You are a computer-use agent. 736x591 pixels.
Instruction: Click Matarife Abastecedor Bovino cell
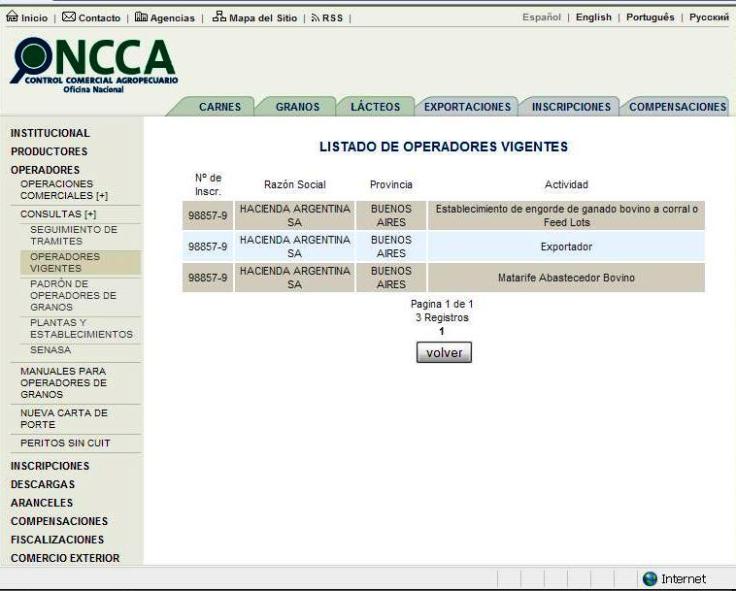[566, 277]
